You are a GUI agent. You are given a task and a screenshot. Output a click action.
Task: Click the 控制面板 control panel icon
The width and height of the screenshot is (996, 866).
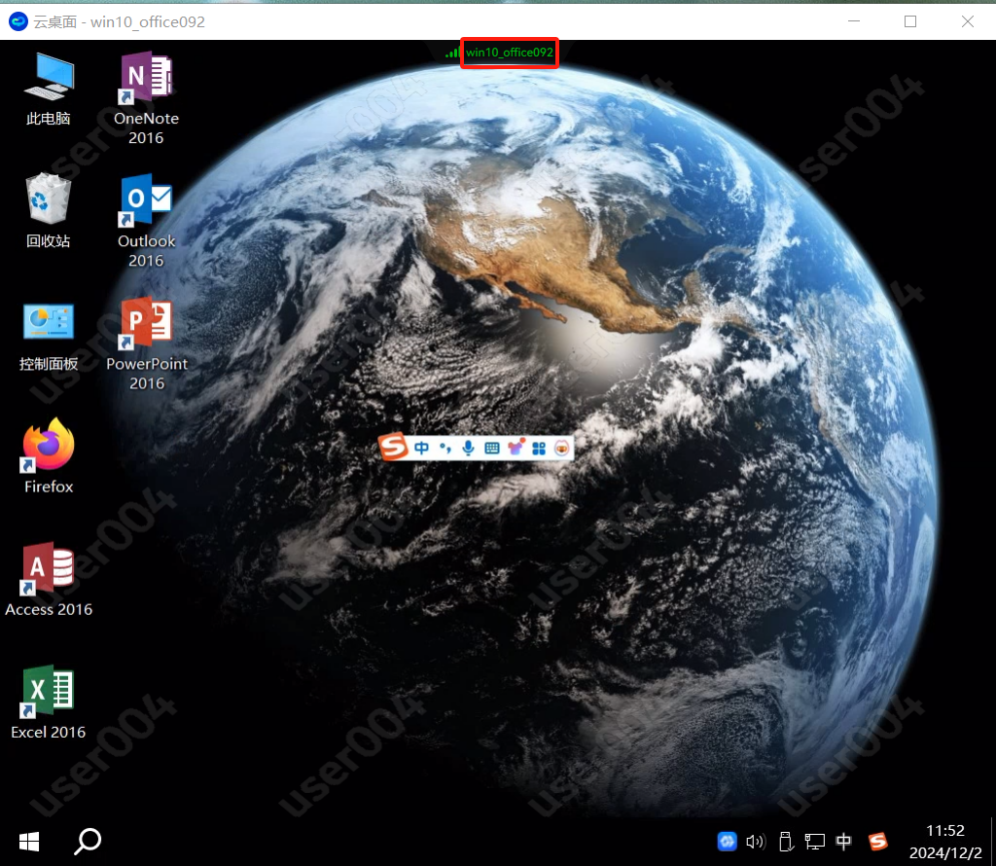point(49,323)
